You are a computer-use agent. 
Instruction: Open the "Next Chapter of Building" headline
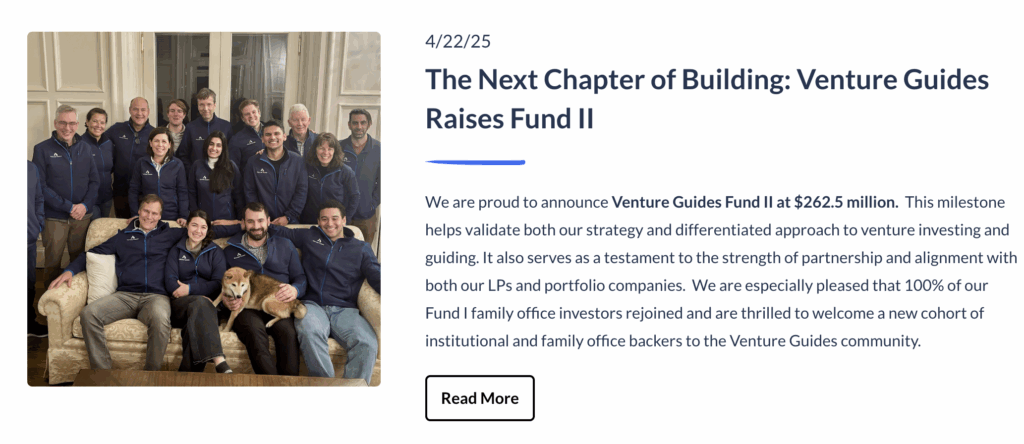pos(707,99)
